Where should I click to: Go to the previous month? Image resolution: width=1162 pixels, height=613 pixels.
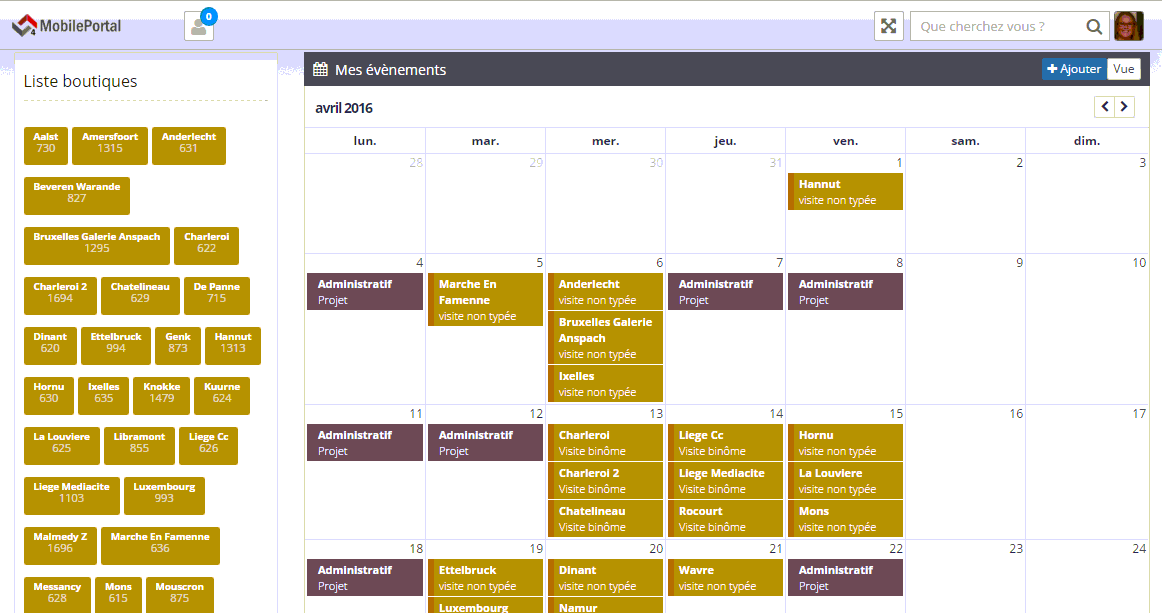[x=1105, y=107]
